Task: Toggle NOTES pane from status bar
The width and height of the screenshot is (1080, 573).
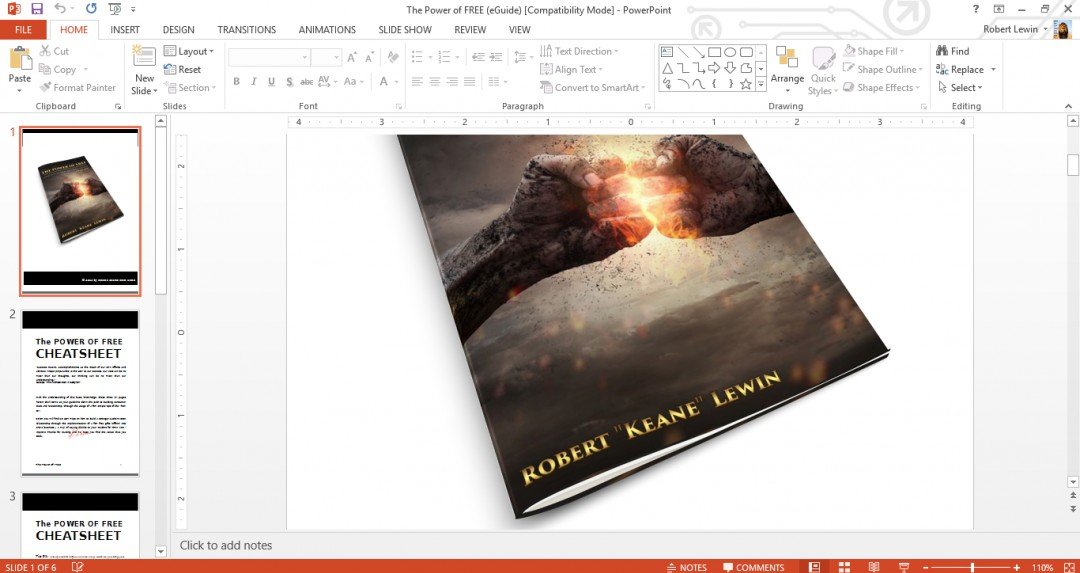Action: pos(687,567)
